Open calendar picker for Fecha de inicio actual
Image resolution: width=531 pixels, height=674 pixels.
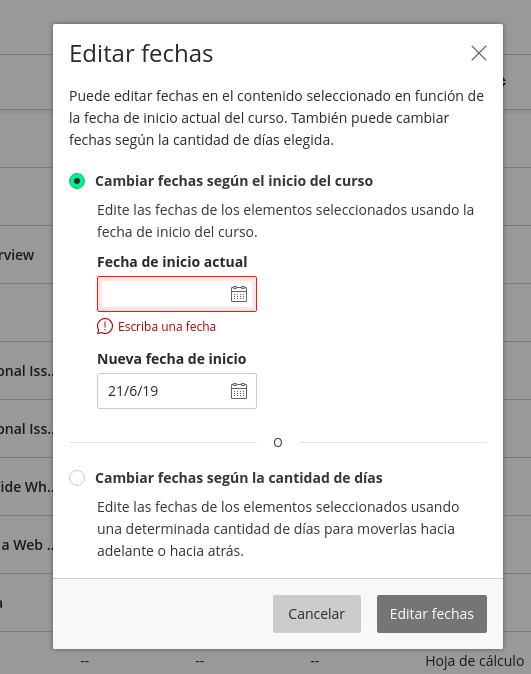tap(239, 294)
